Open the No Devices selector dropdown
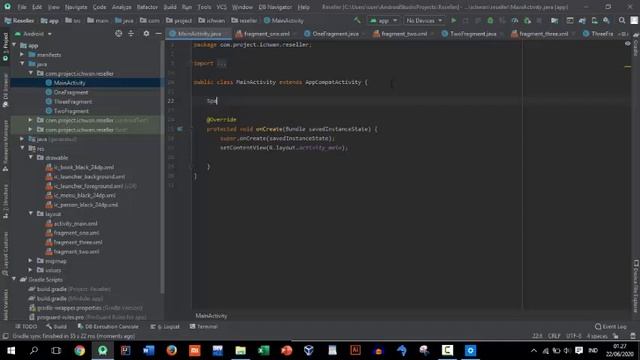The width and height of the screenshot is (640, 360). coord(424,20)
